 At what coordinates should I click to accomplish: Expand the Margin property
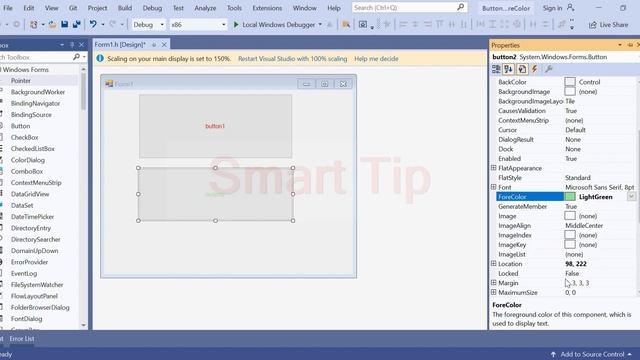click(493, 282)
